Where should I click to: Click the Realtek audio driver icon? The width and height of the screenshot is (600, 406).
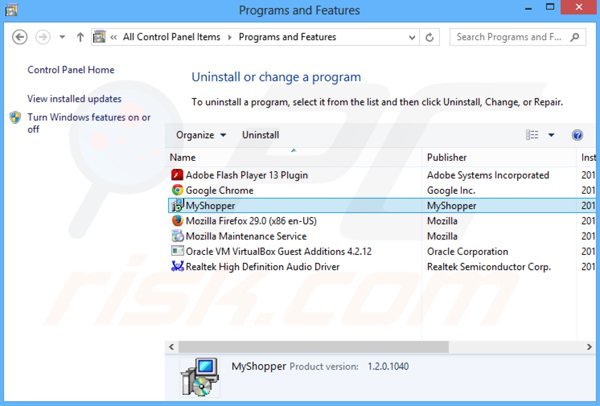click(177, 266)
